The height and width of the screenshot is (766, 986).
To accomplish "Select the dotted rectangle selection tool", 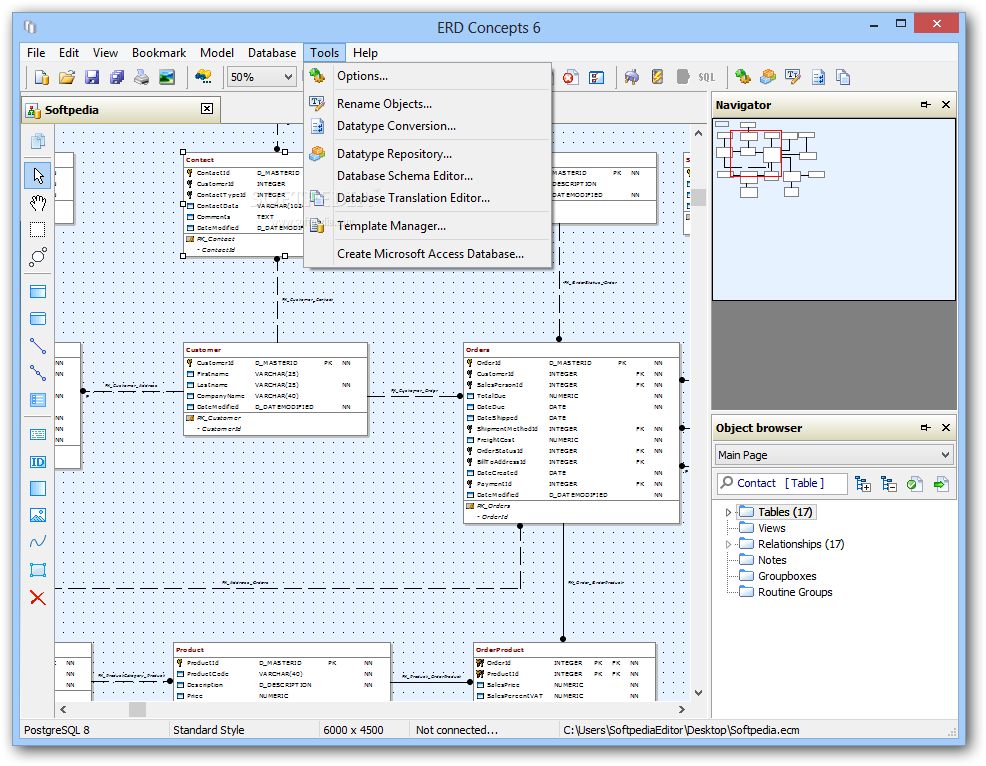I will click(38, 230).
